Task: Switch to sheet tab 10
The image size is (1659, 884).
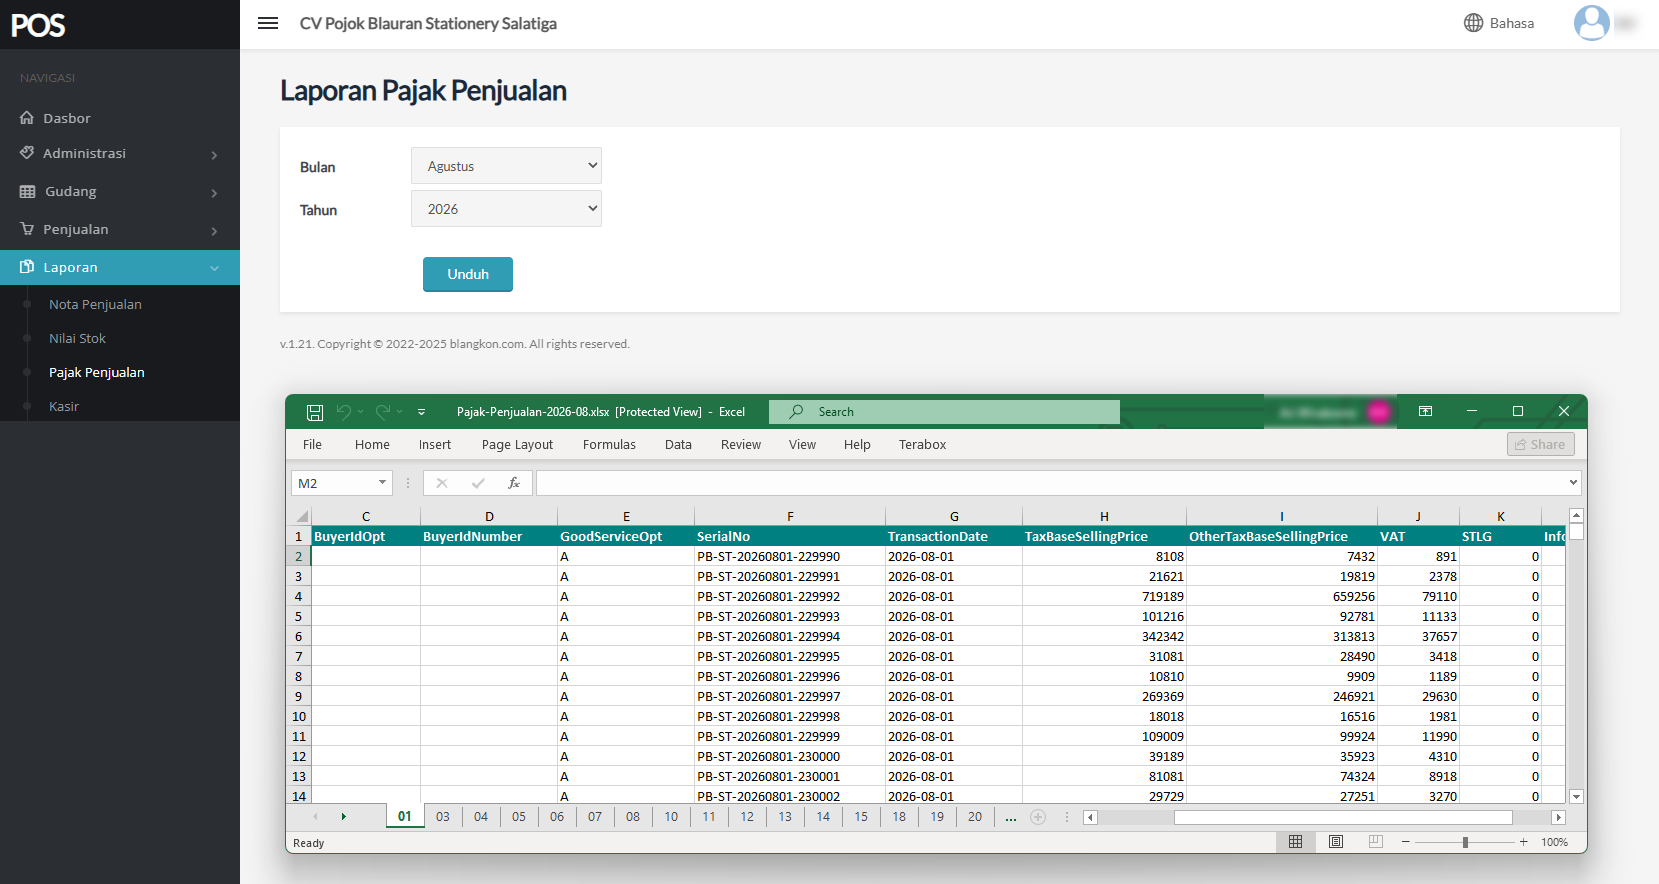Action: coord(671,817)
